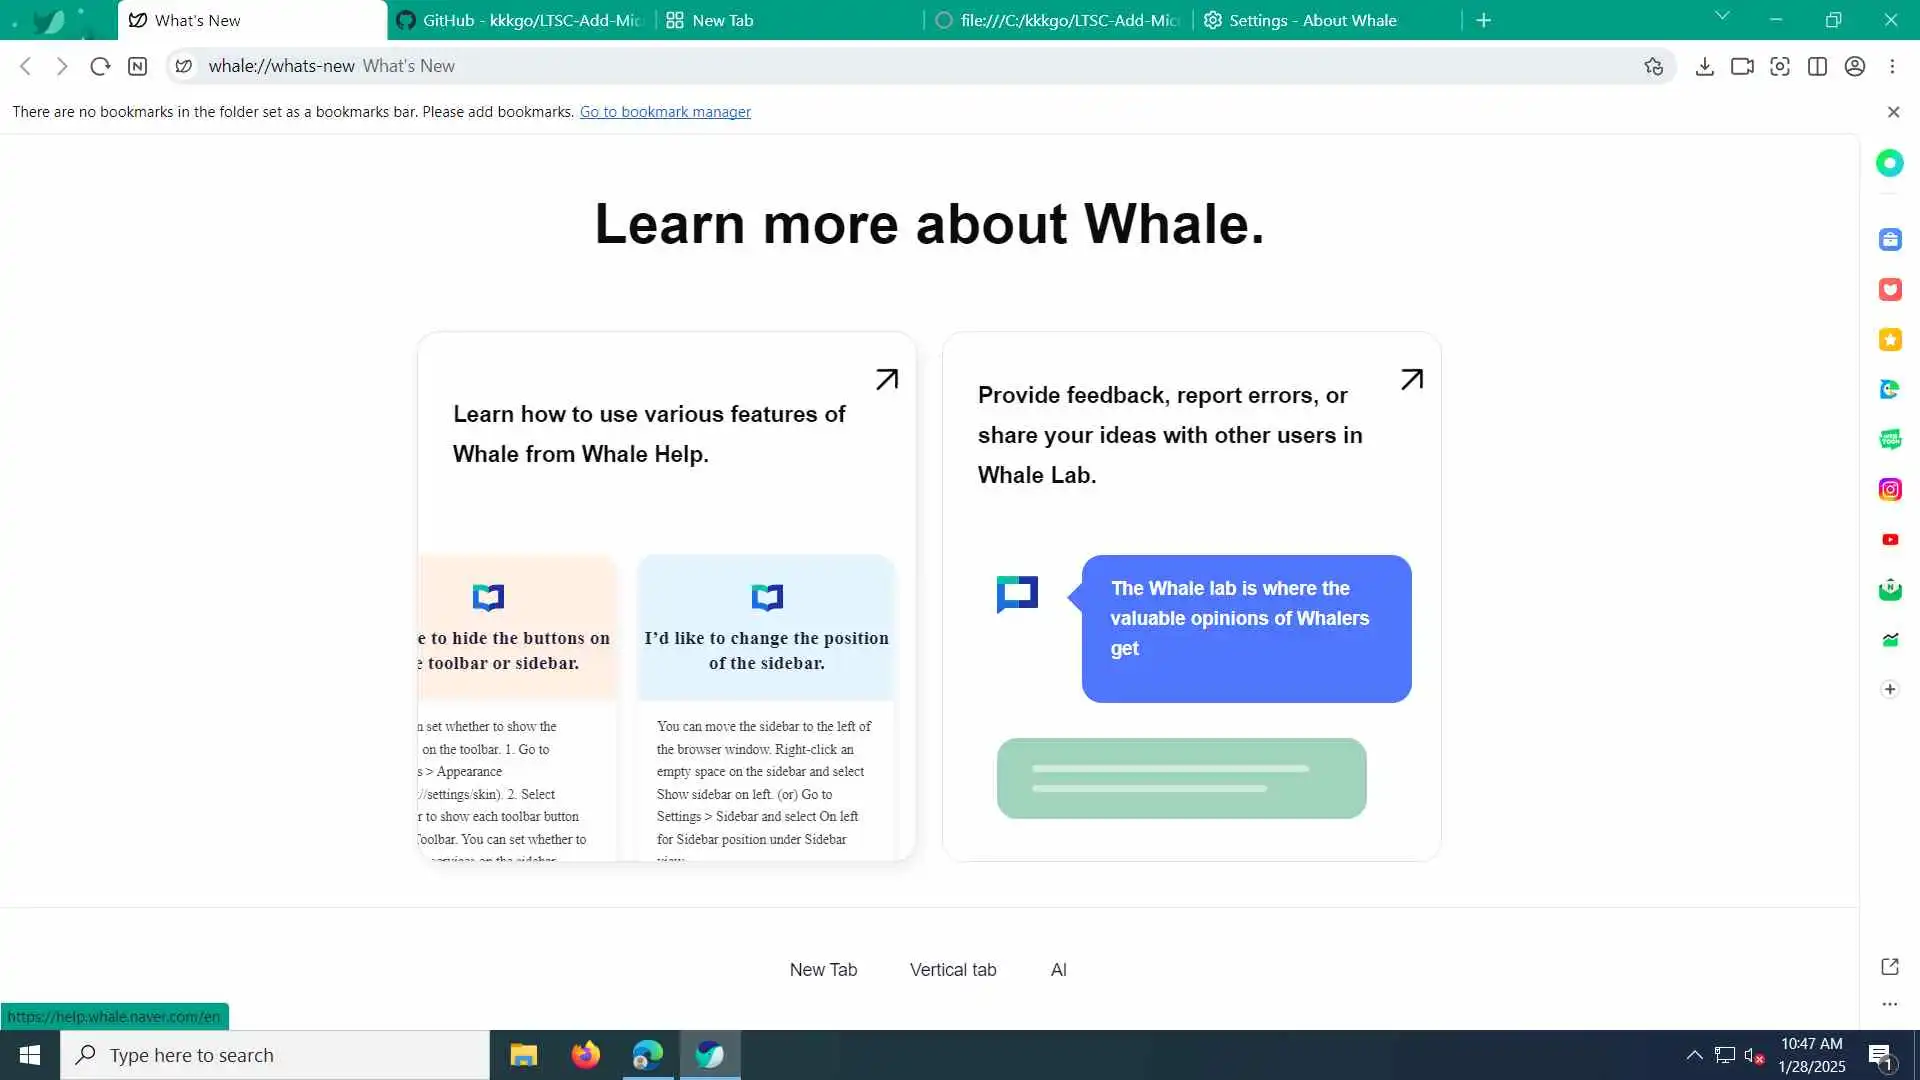This screenshot has height=1080, width=1920.
Task: Click the screen capture toolbar icon
Action: tap(1780, 66)
